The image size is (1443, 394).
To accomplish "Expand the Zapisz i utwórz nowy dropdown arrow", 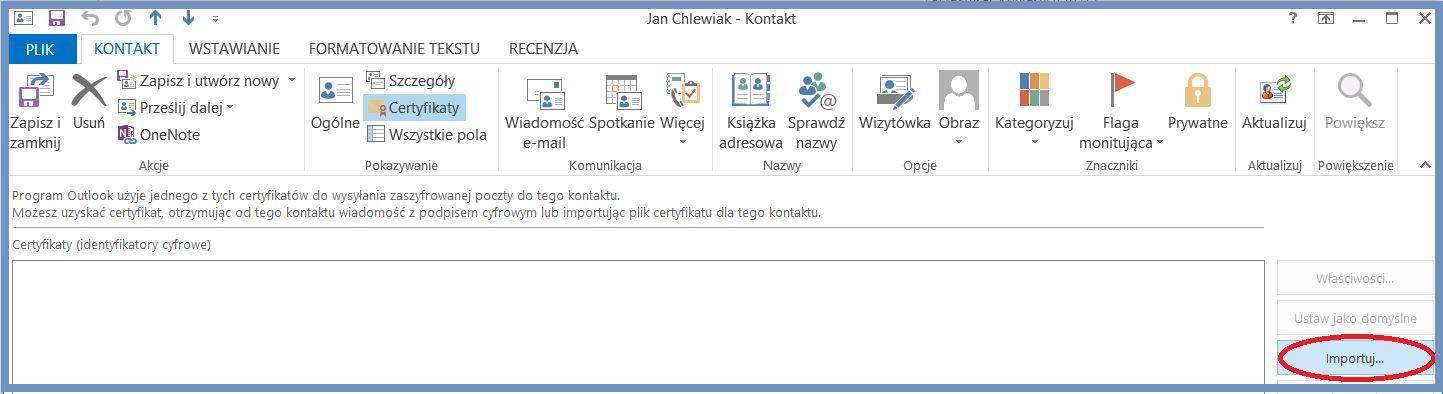I will pos(292,80).
